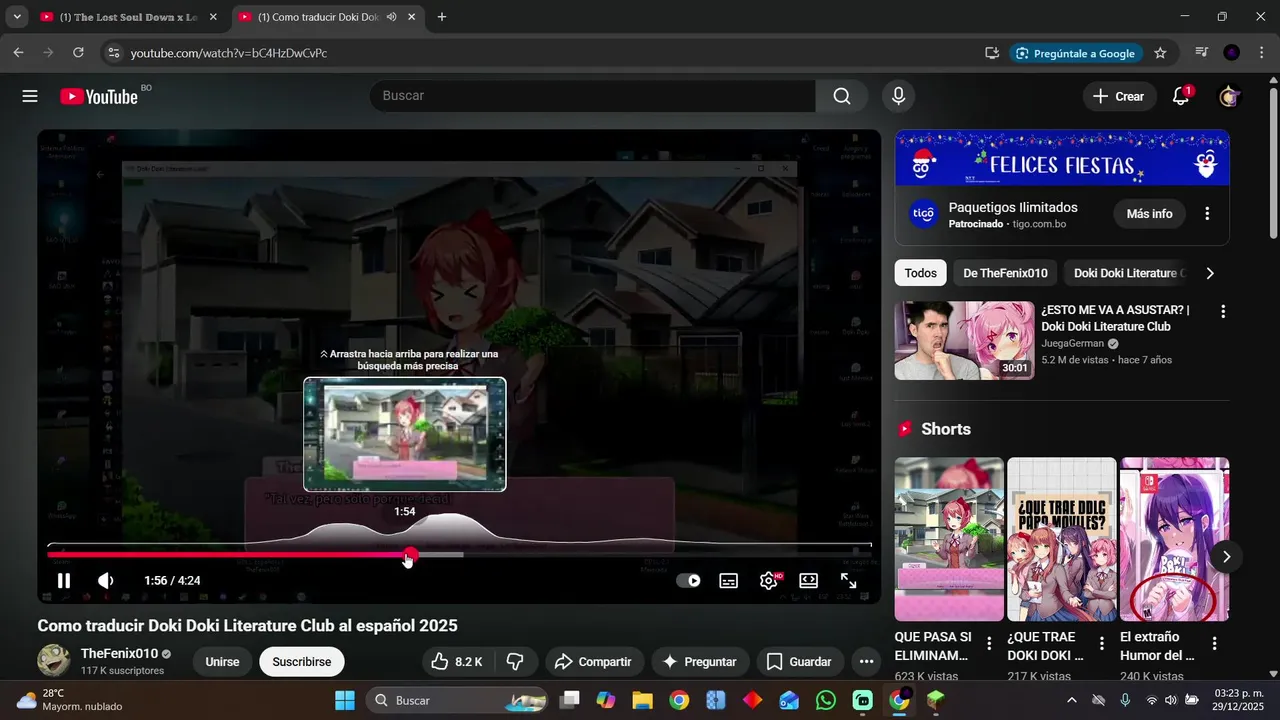Bookmark this page with star
This screenshot has height=720, width=1280.
1160,53
